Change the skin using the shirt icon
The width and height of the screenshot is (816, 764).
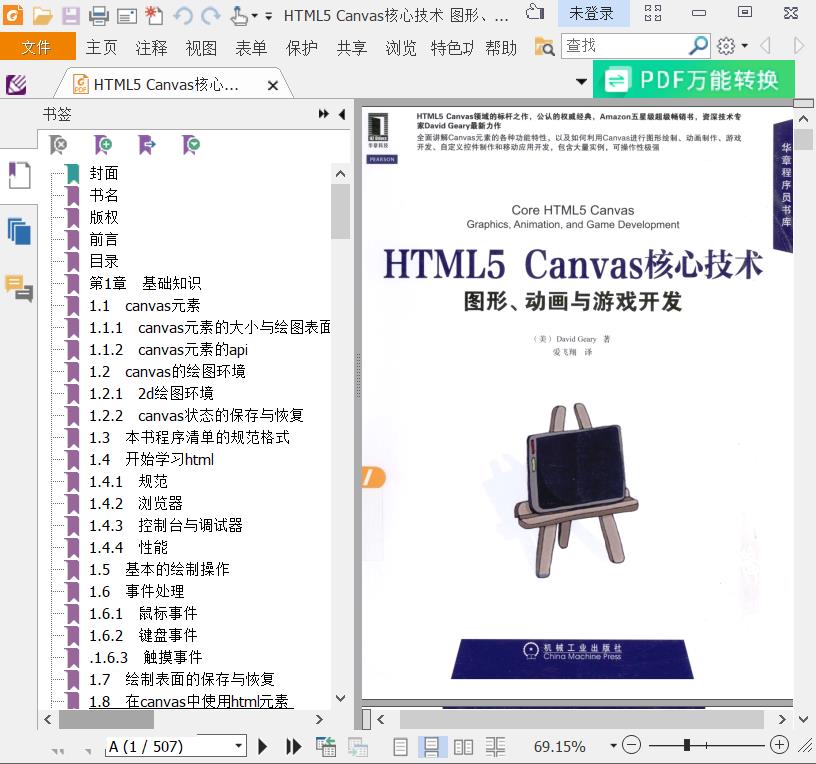534,12
